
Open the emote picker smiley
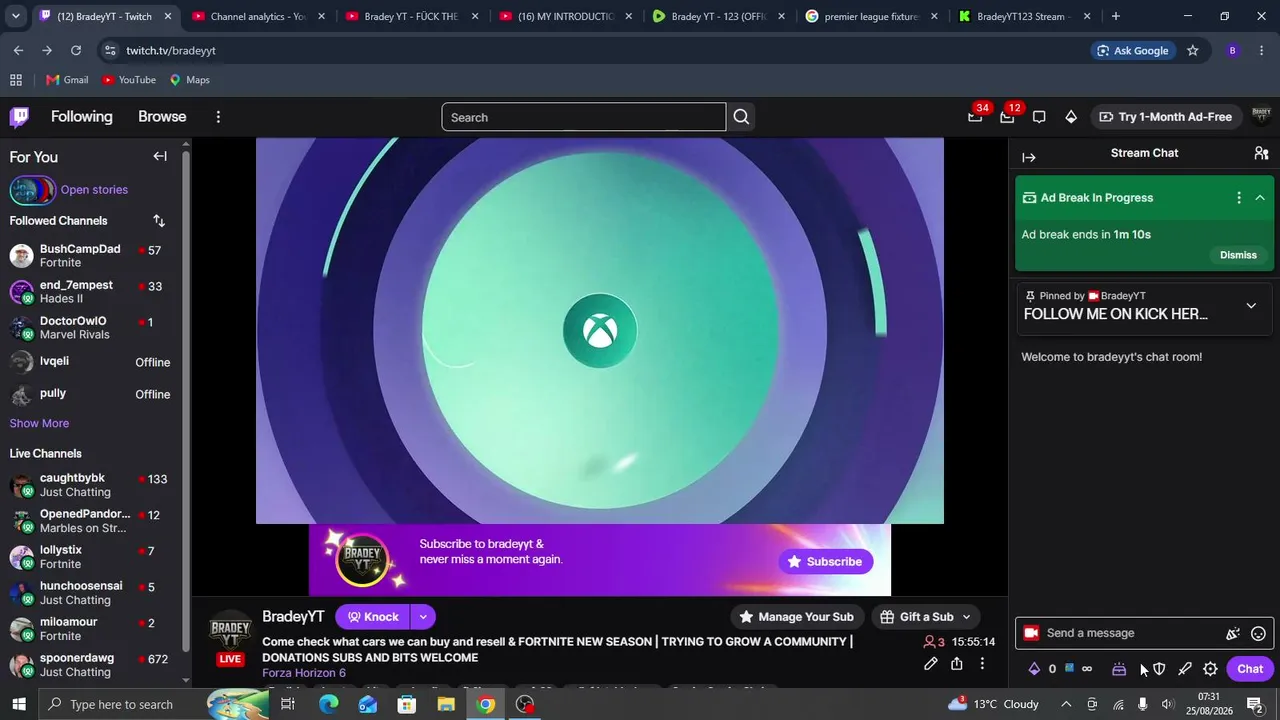click(1259, 633)
